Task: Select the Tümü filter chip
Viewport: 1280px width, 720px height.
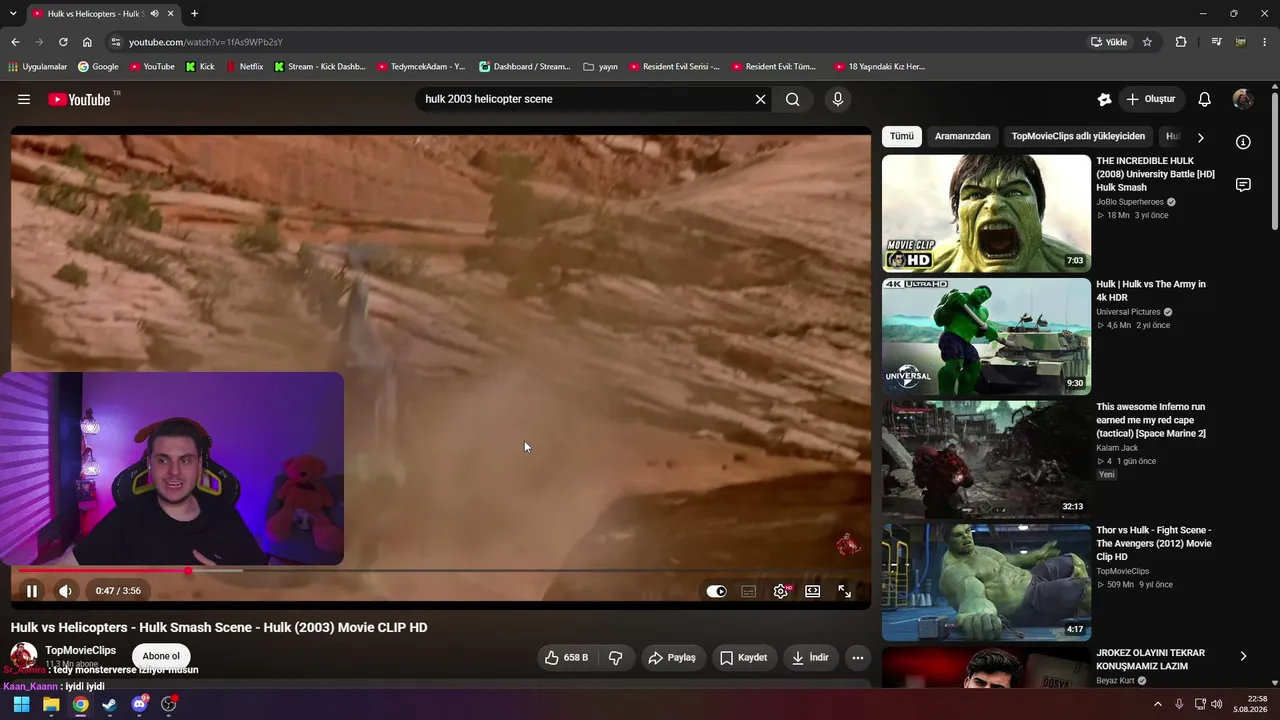Action: 902,136
